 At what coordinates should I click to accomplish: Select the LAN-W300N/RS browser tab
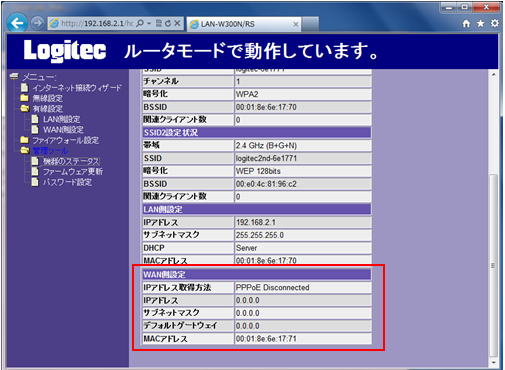point(243,24)
